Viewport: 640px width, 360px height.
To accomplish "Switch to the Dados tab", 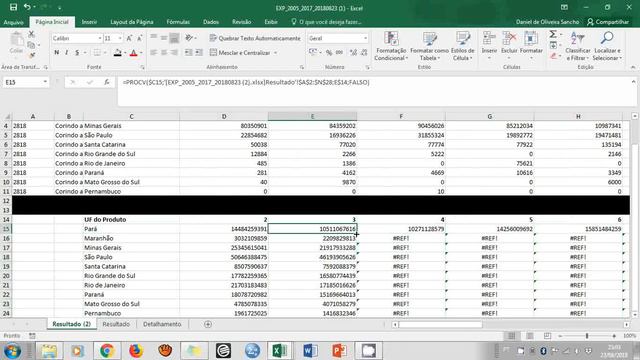I will pyautogui.click(x=211, y=22).
